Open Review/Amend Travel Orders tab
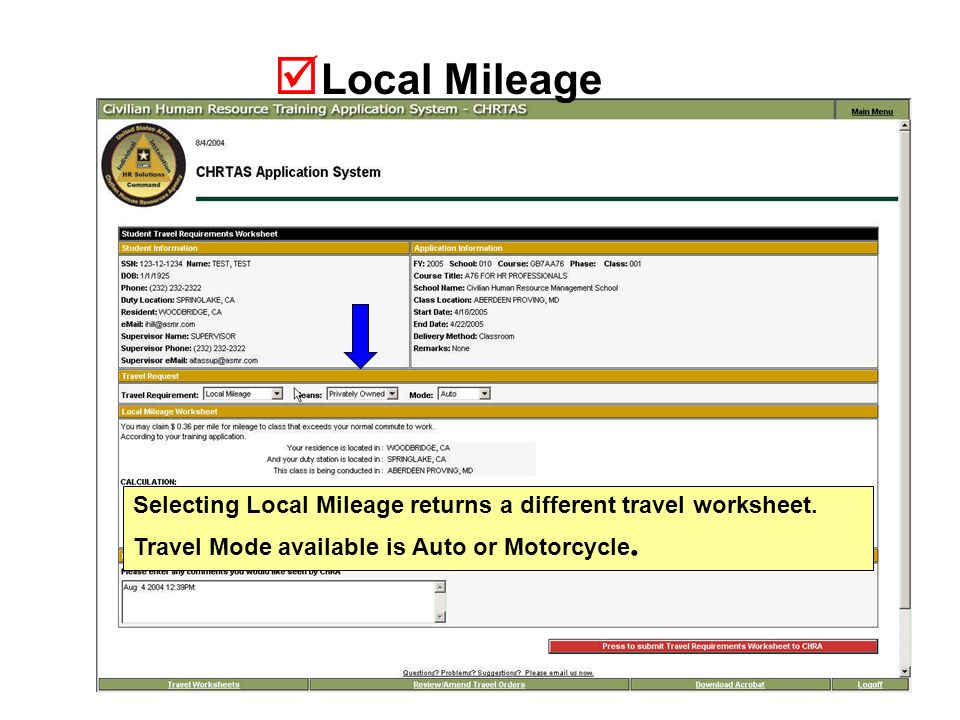 click(469, 684)
